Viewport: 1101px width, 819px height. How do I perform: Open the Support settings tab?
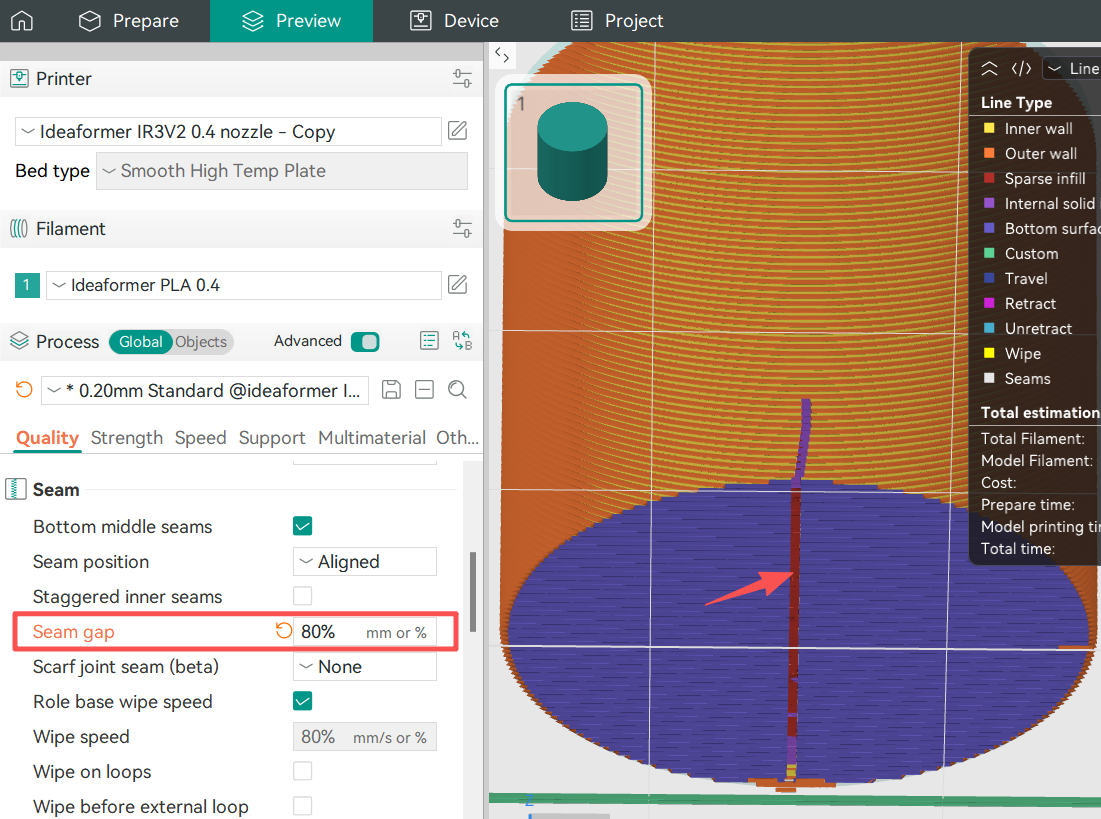[x=272, y=438]
